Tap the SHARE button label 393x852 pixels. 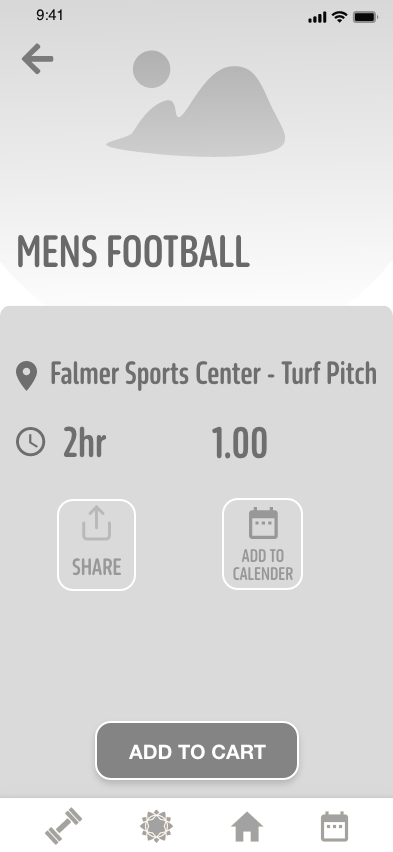(96, 567)
